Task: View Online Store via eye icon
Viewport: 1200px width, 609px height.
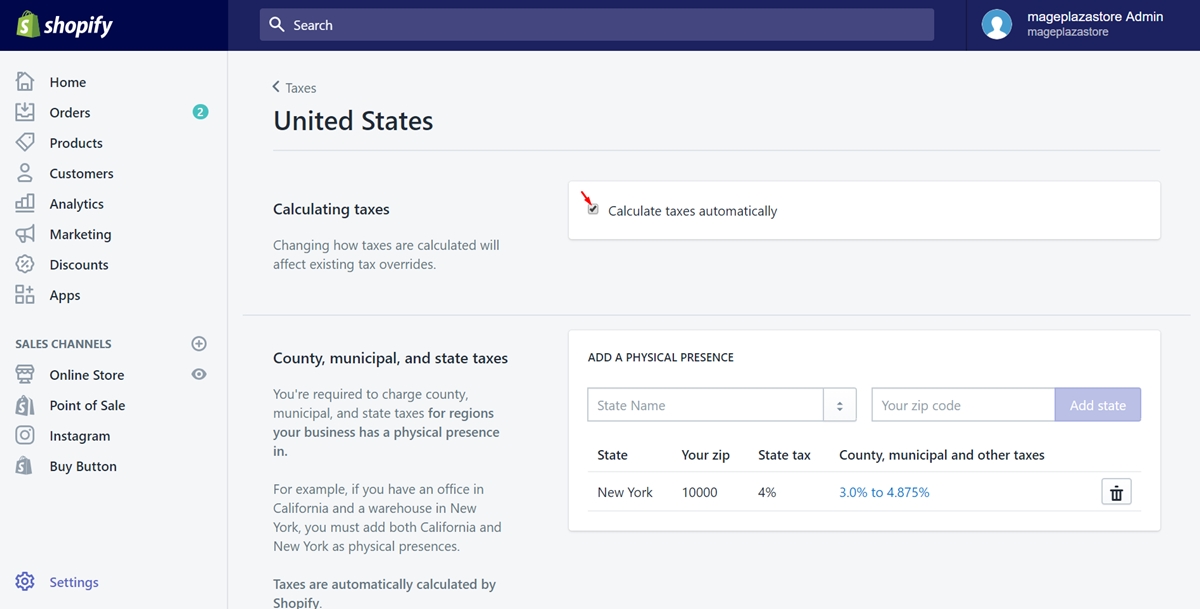Action: pyautogui.click(x=199, y=374)
